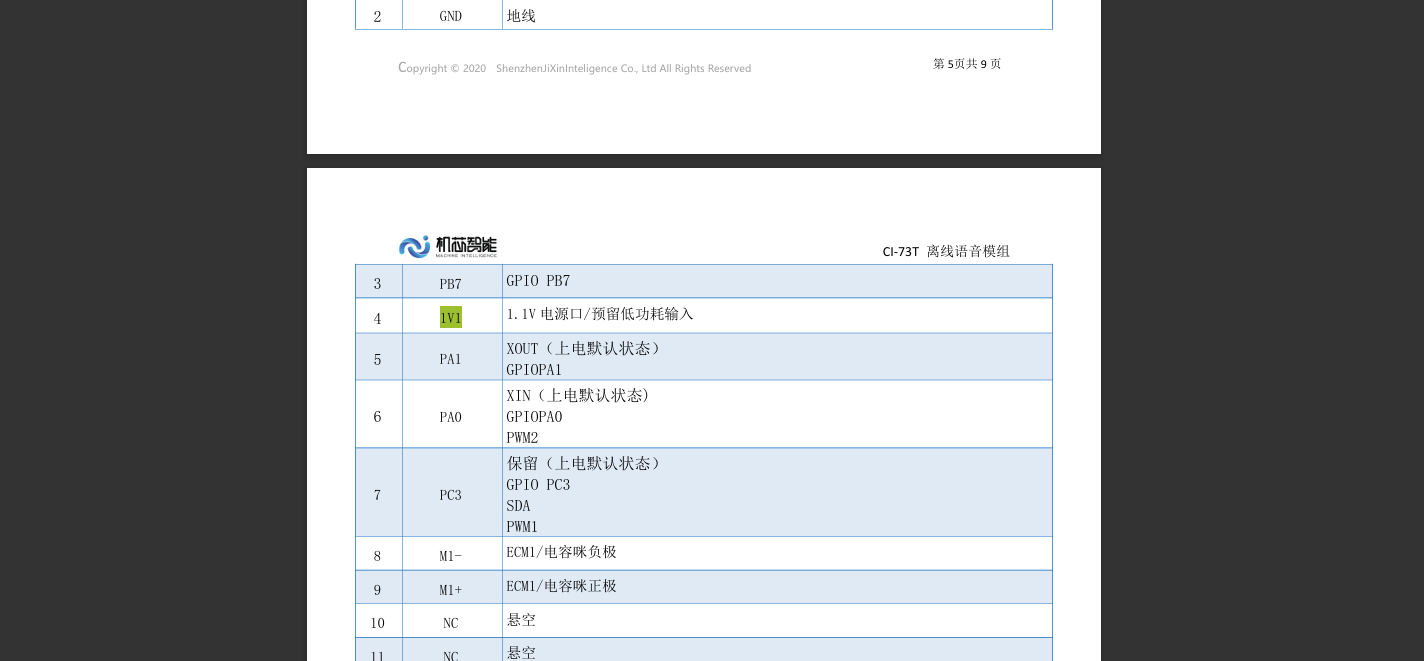Select the GND pin name cell
This screenshot has width=1424, height=661.
[x=451, y=16]
